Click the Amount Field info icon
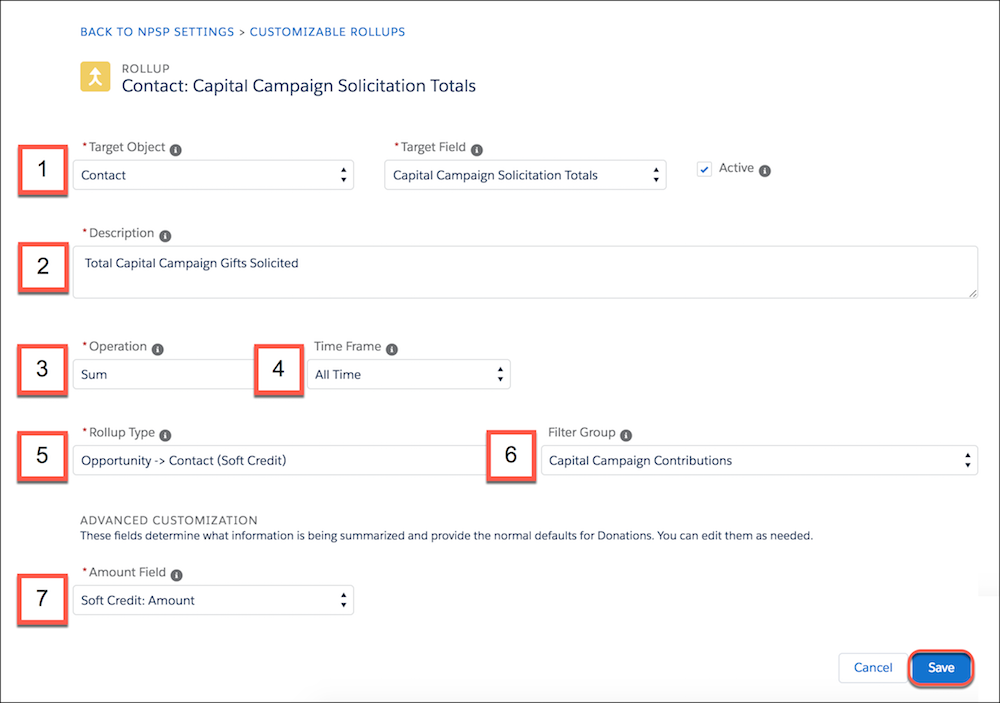1000x703 pixels. 177,575
